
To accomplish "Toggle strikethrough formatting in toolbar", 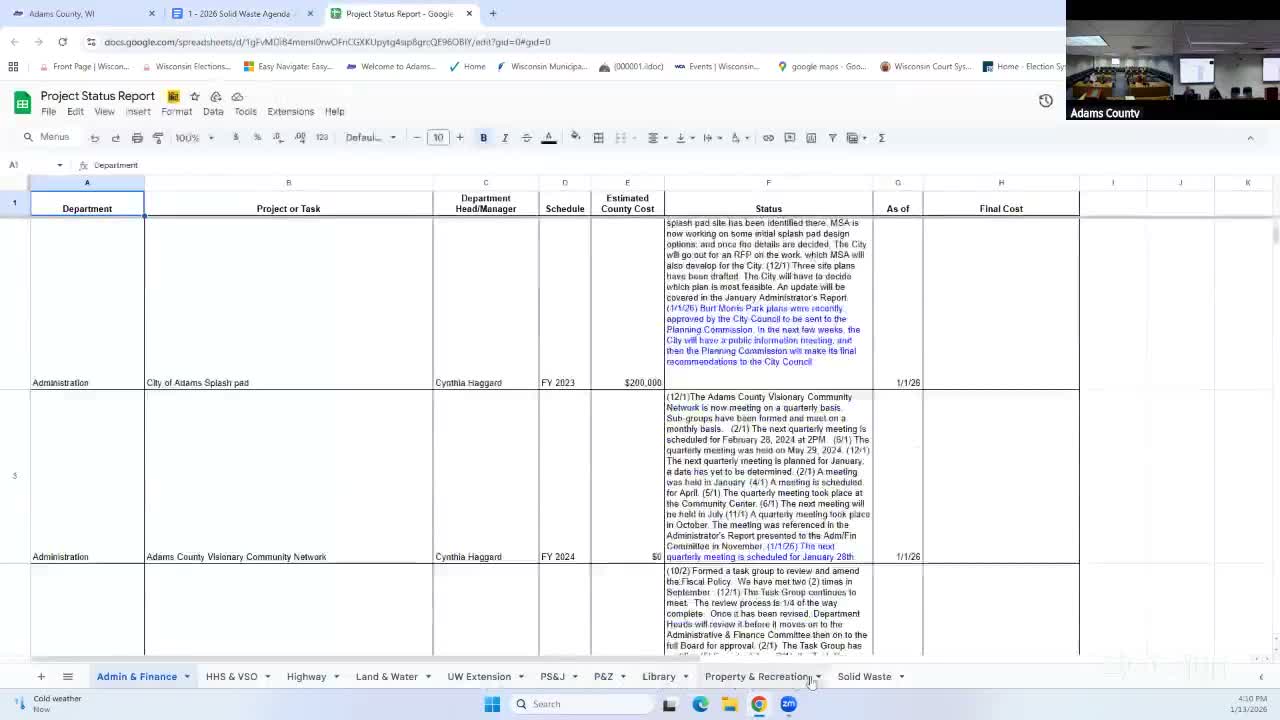I will [x=526, y=138].
